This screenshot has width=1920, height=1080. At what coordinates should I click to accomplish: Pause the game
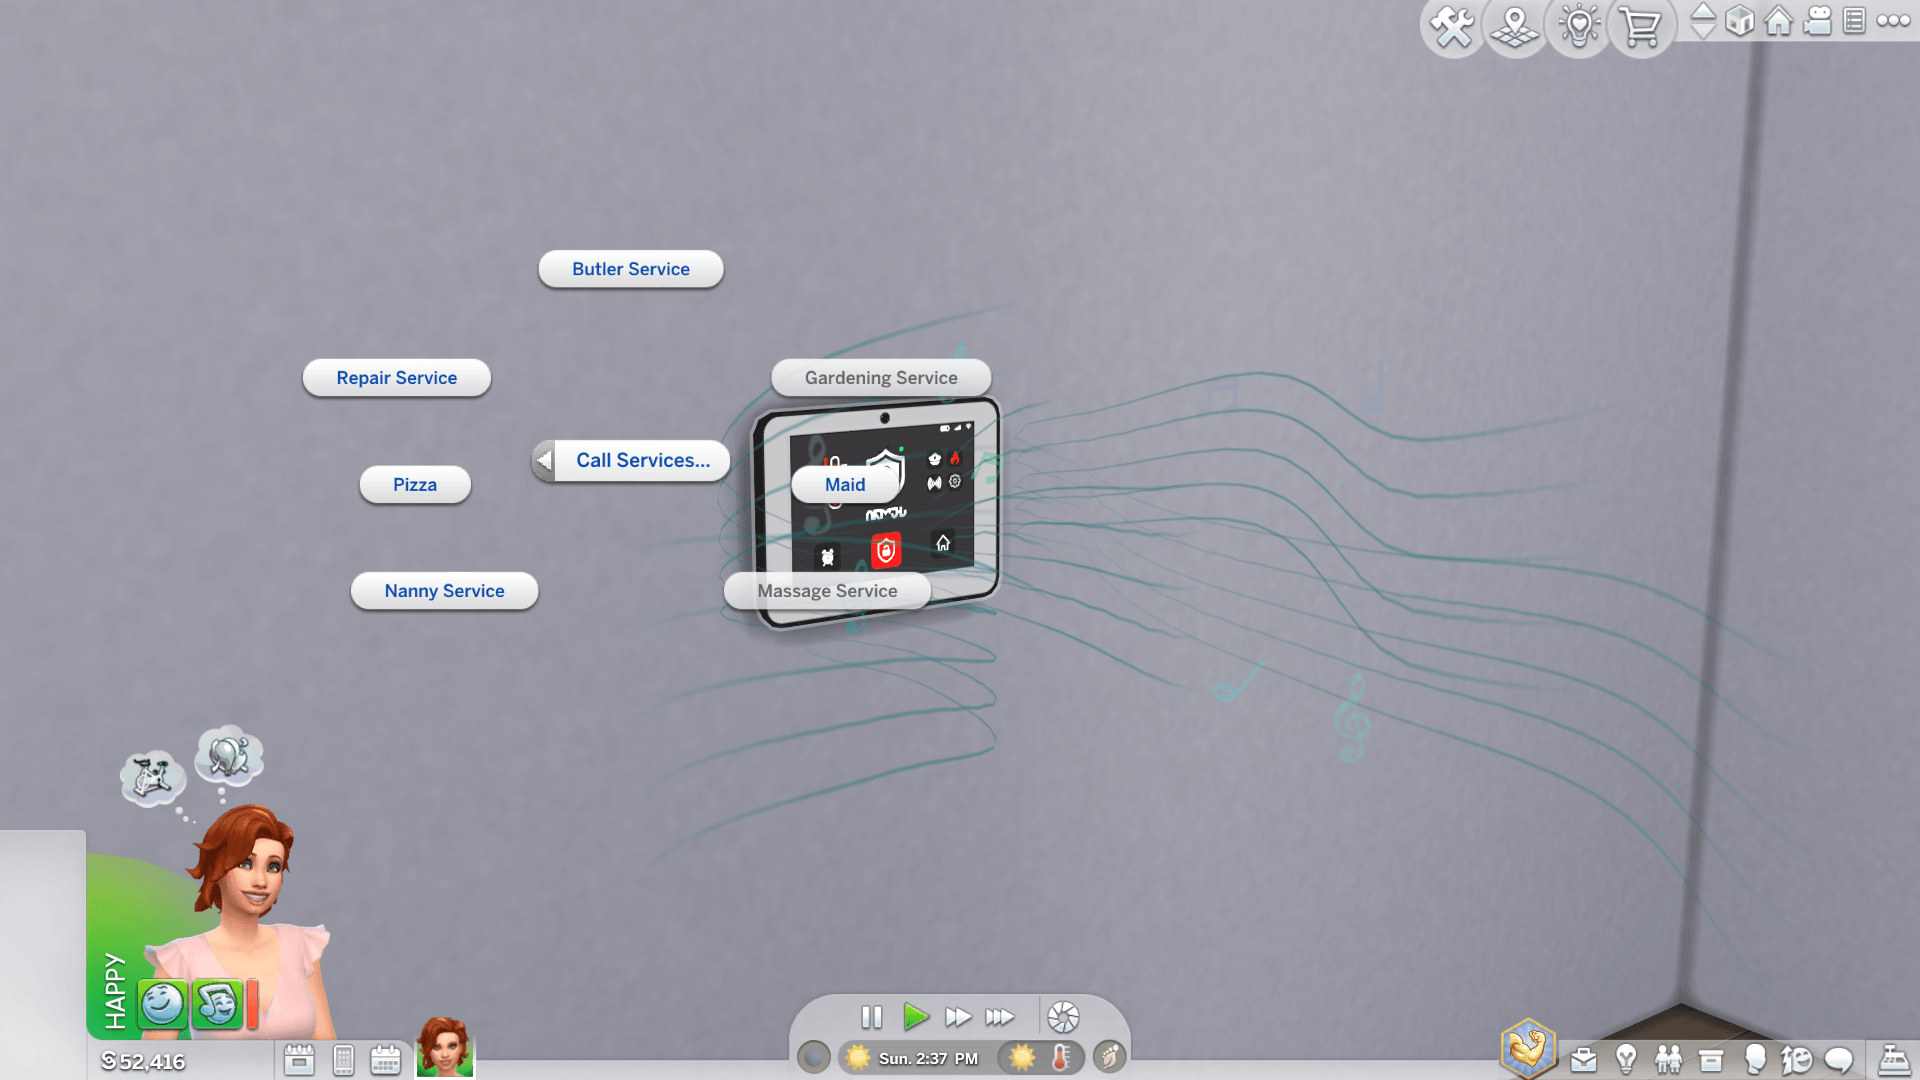click(x=872, y=1017)
